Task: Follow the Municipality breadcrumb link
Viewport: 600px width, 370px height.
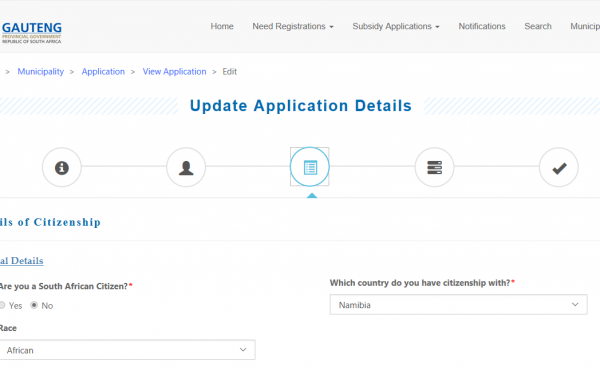Action: (x=41, y=72)
